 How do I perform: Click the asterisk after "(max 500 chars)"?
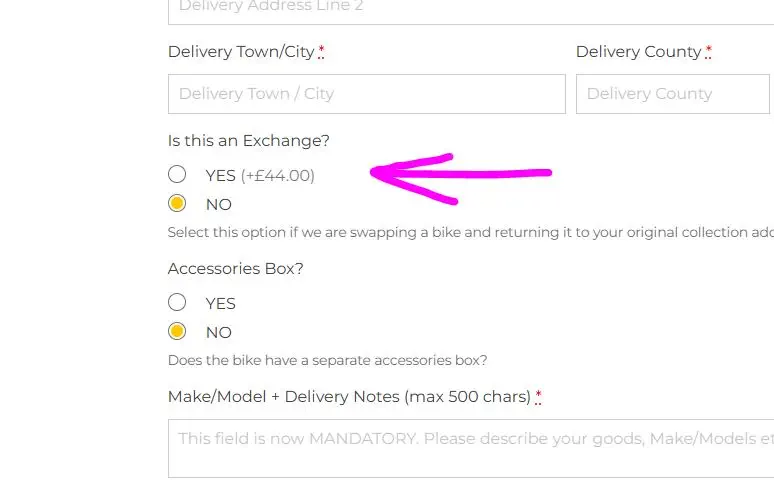538,397
